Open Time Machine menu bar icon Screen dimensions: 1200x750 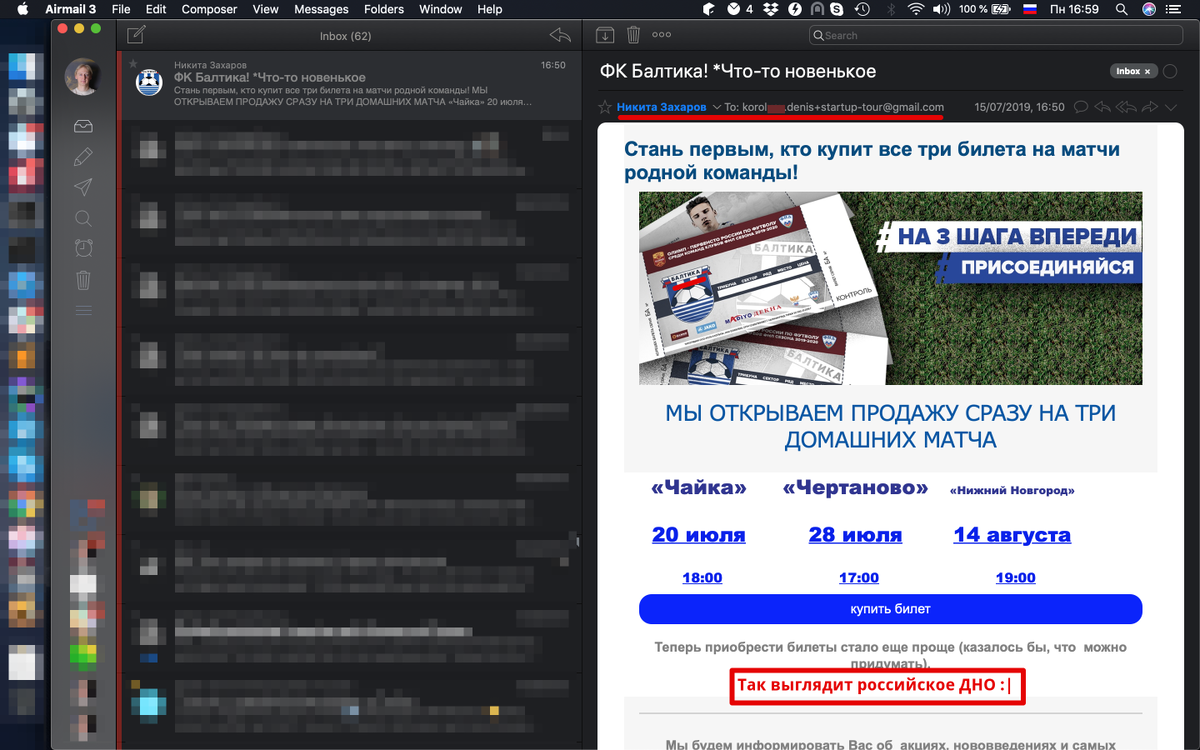point(860,9)
